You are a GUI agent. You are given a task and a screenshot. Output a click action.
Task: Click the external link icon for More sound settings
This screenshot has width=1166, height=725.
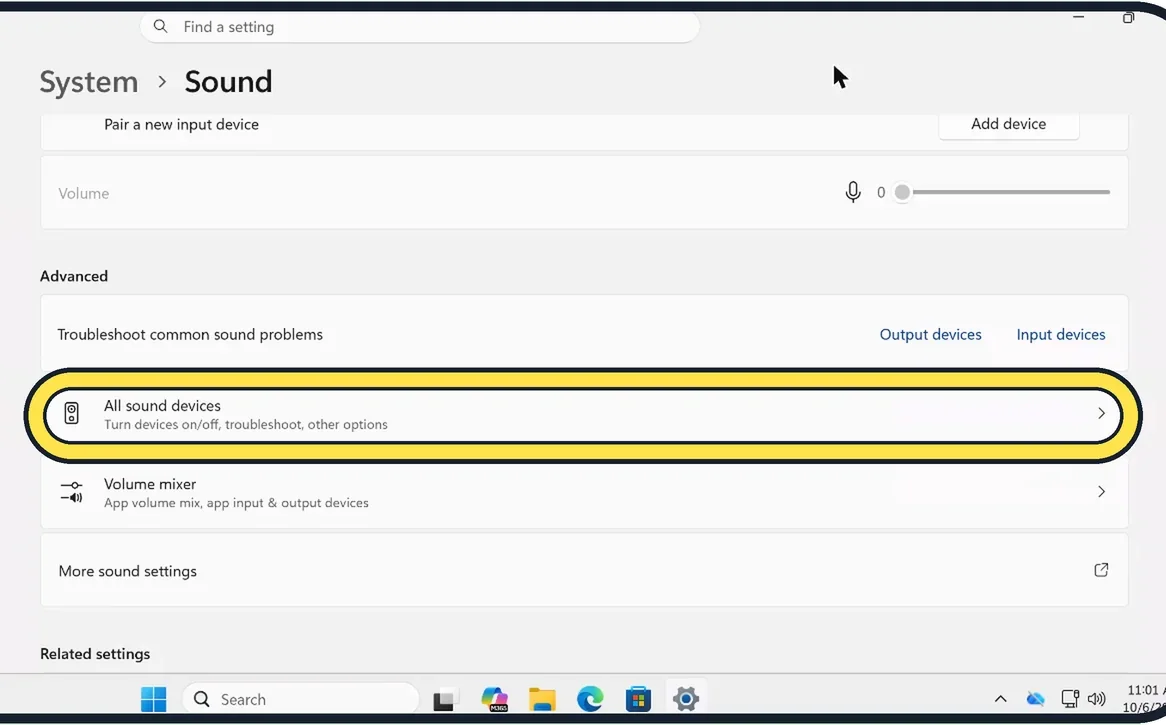1101,570
